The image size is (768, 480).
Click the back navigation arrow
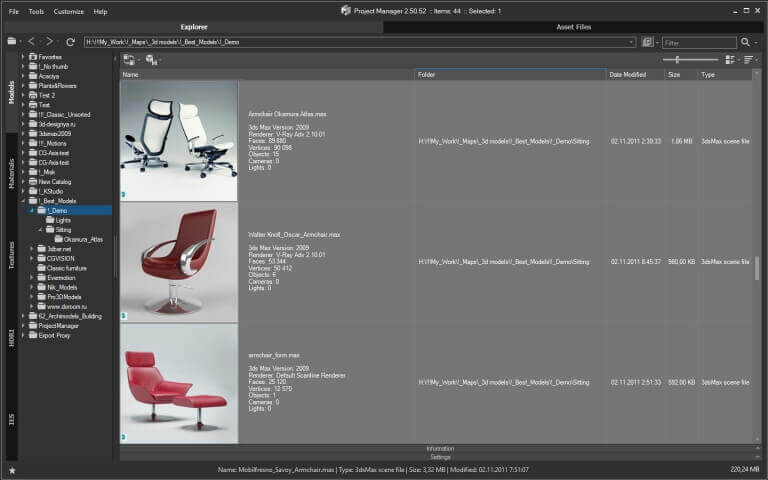31,42
